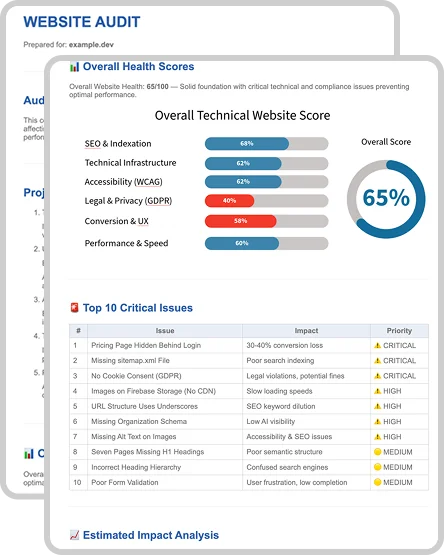This screenshot has width=444, height=555.
Task: Click the warning icon in the Missing Organization Schema row
Action: coord(377,421)
